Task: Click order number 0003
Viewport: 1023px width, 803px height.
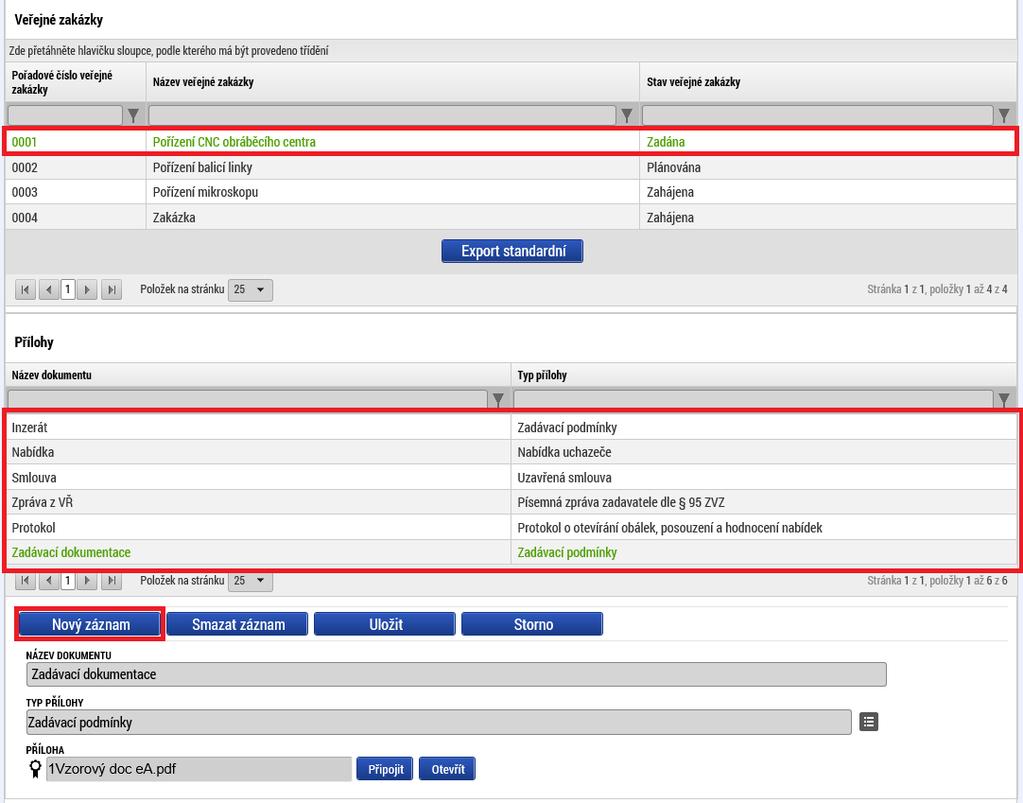Action: coord(24,192)
